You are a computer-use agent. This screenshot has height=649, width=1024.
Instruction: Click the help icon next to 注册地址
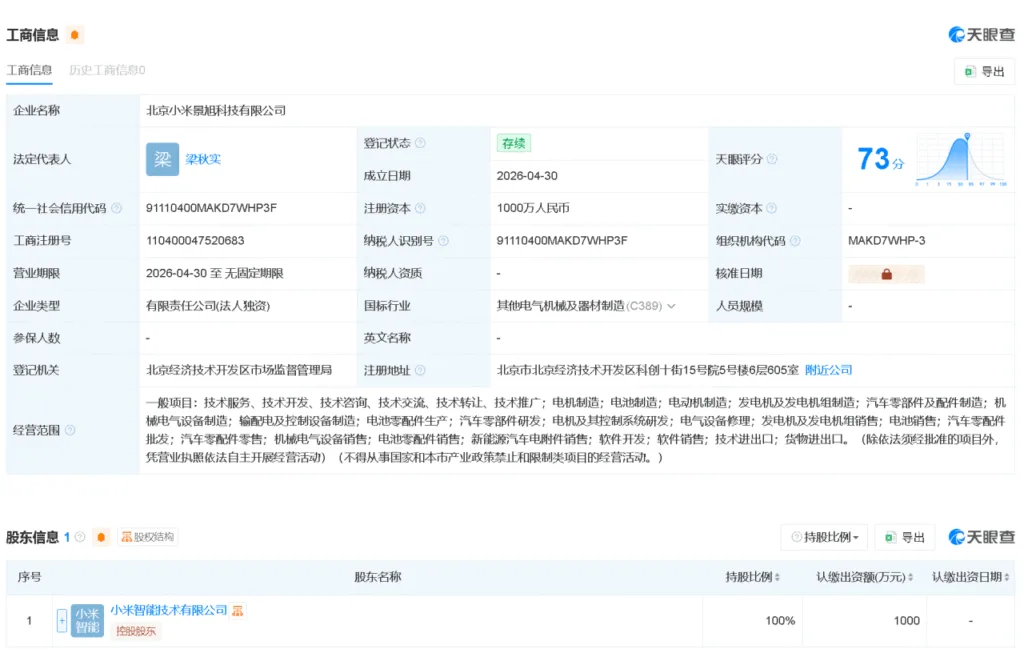tap(420, 370)
